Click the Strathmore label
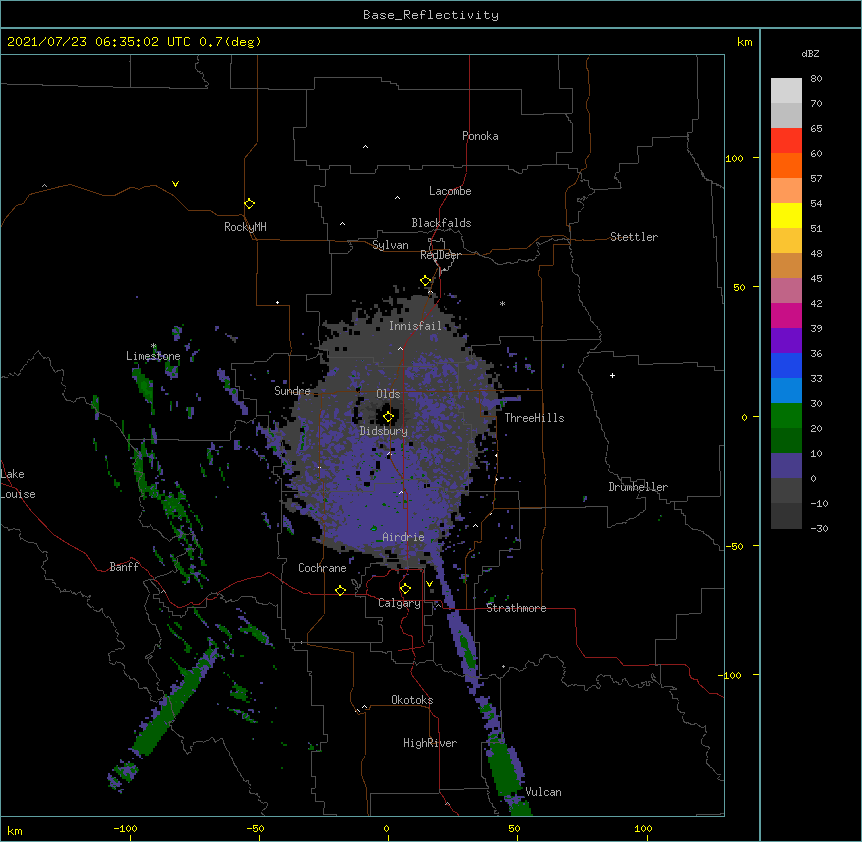Viewport: 862px width, 842px height. pyautogui.click(x=516, y=608)
